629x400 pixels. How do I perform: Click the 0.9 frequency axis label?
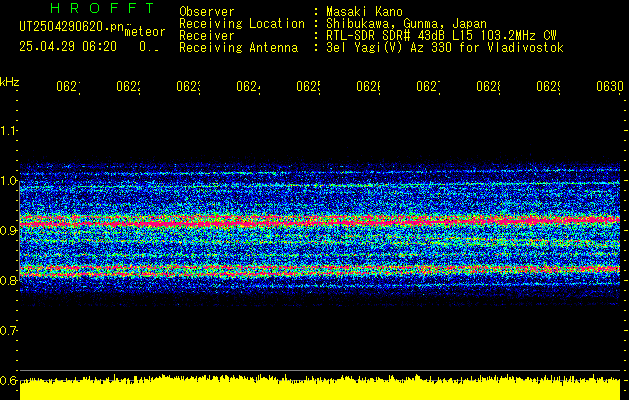coord(8,231)
